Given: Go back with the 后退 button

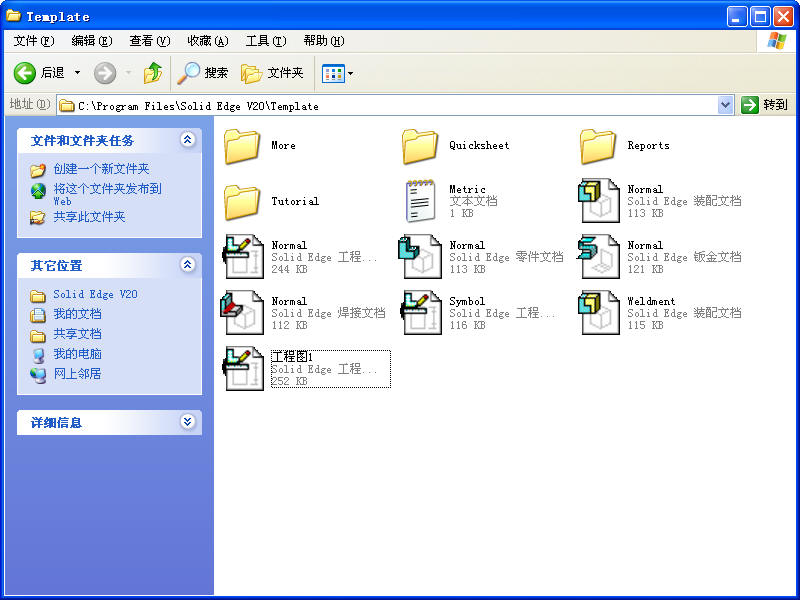Looking at the screenshot, I should pos(39,73).
